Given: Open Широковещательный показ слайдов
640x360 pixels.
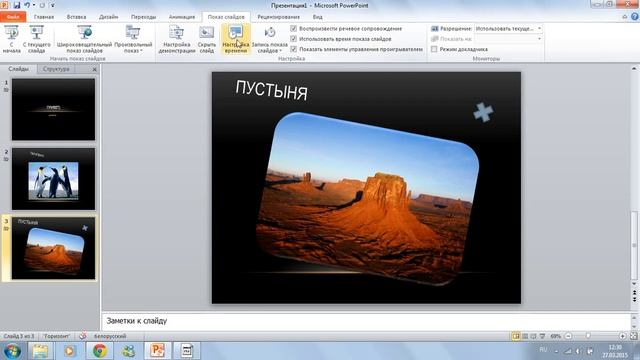Looking at the screenshot, I should click(84, 39).
